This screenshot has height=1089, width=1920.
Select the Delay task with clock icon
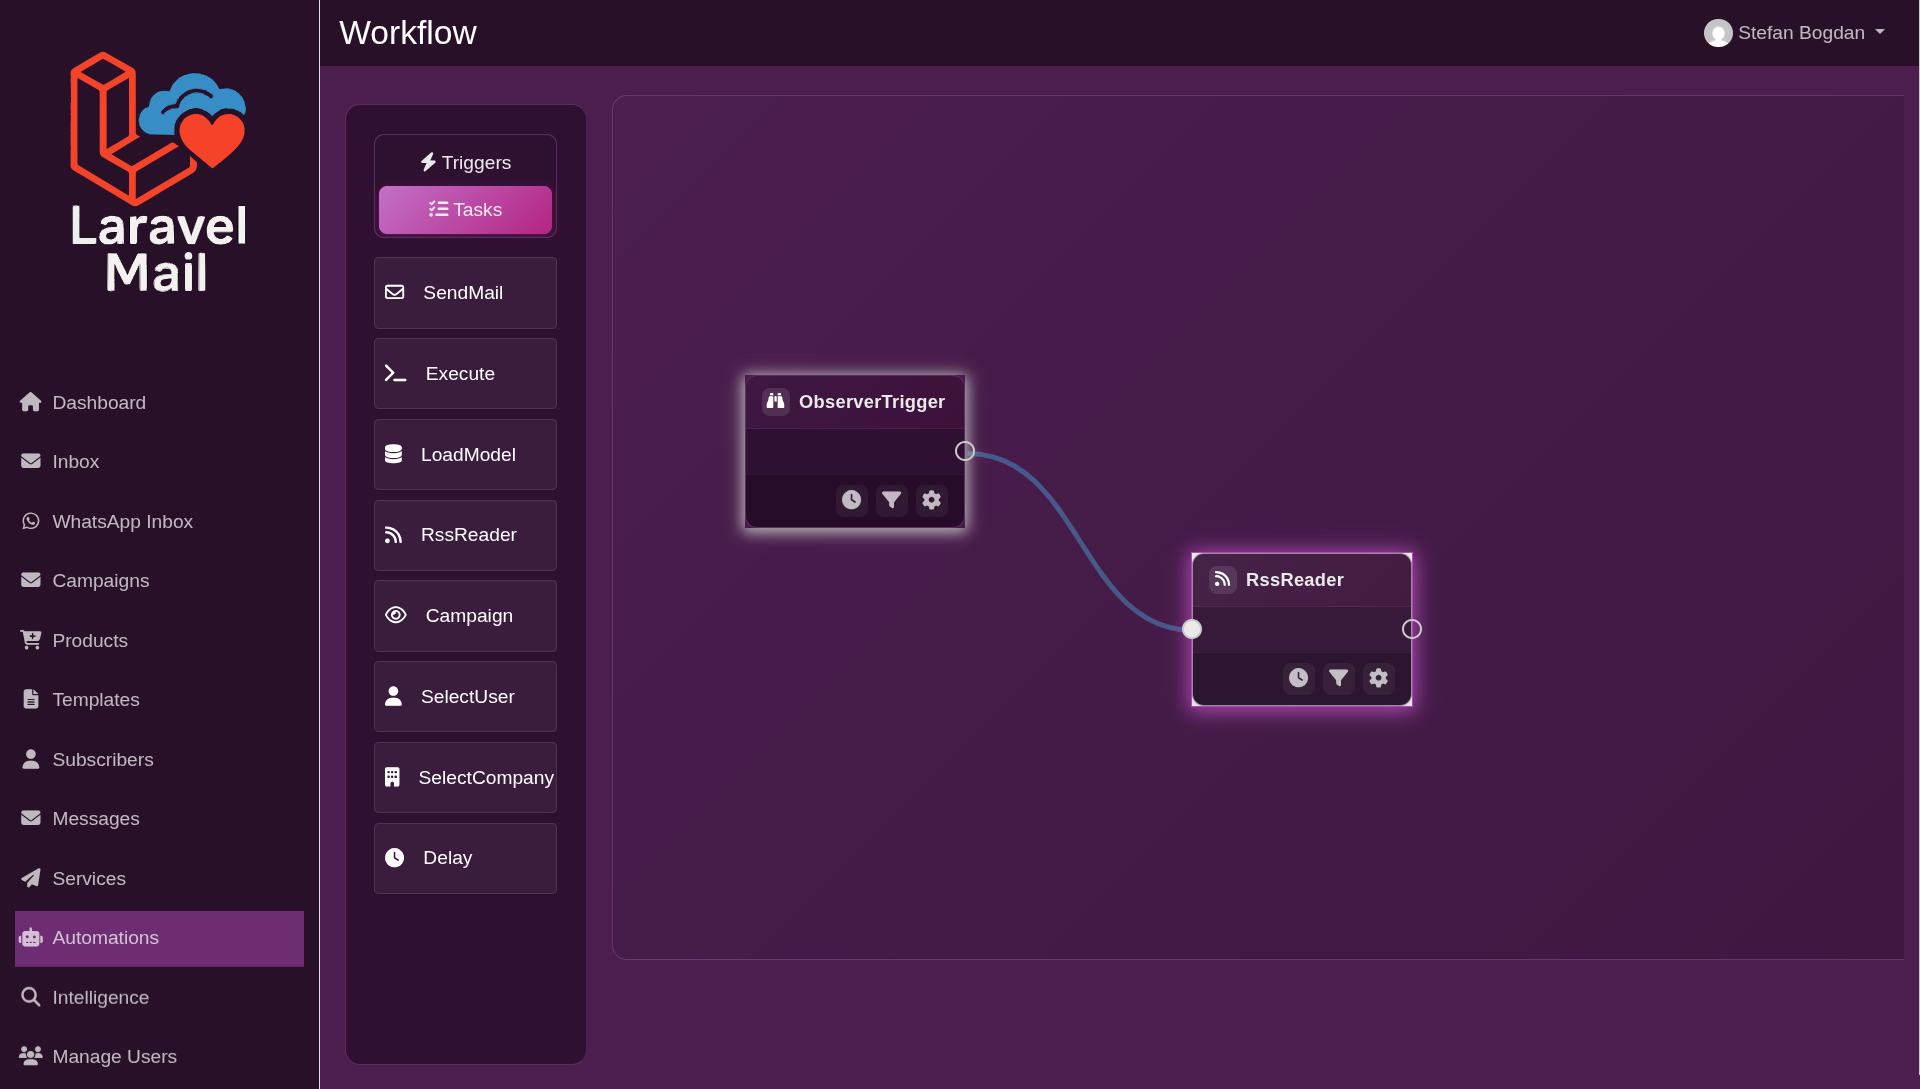(464, 858)
